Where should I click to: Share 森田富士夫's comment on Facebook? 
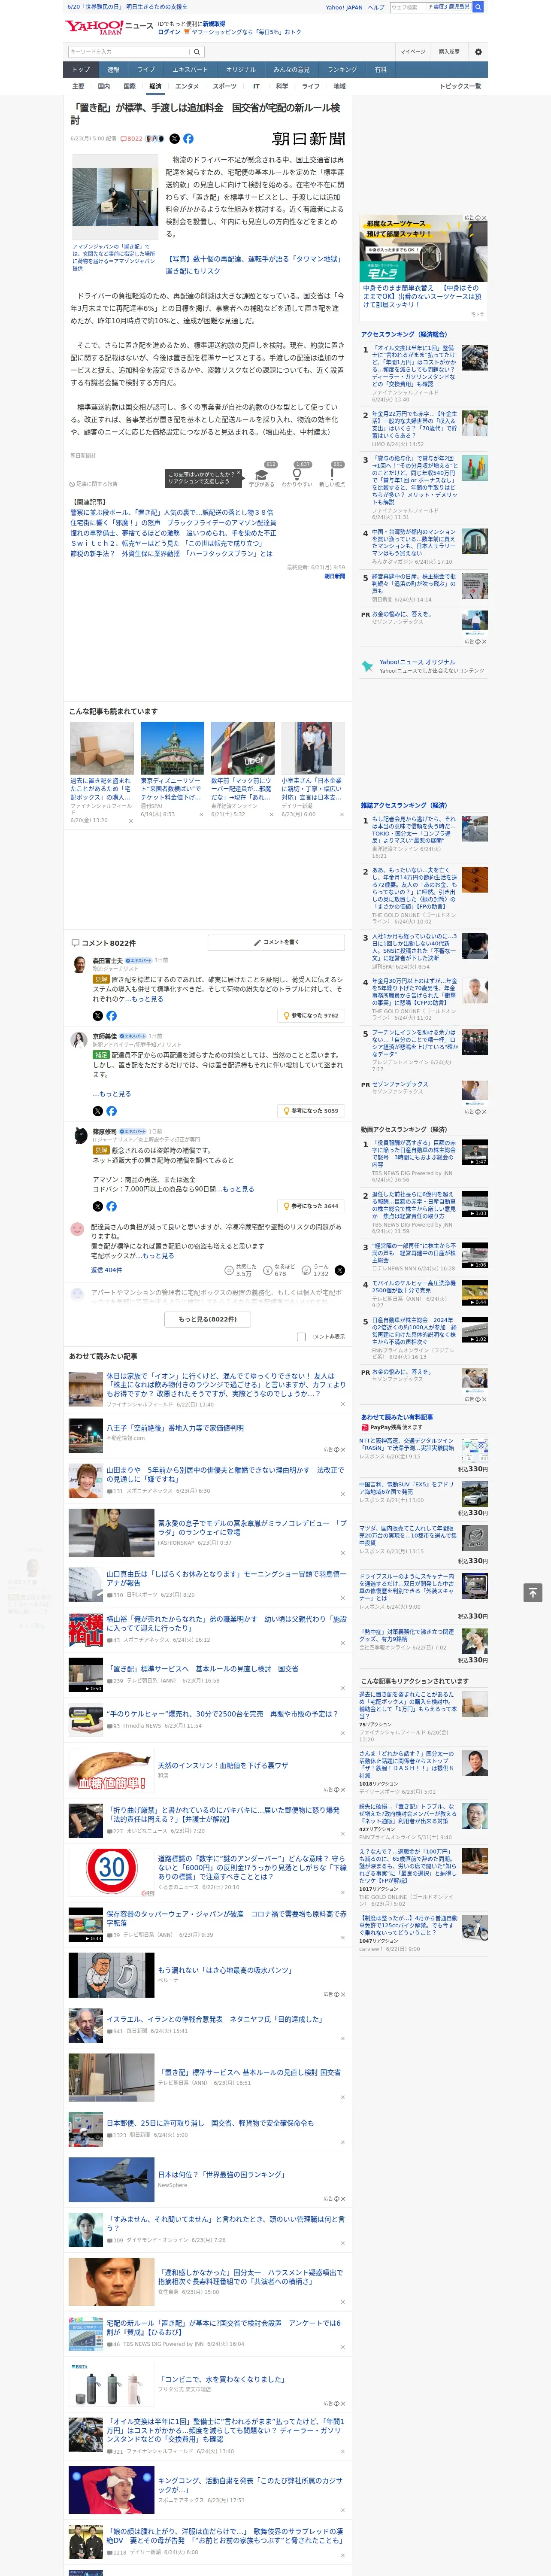click(111, 1015)
